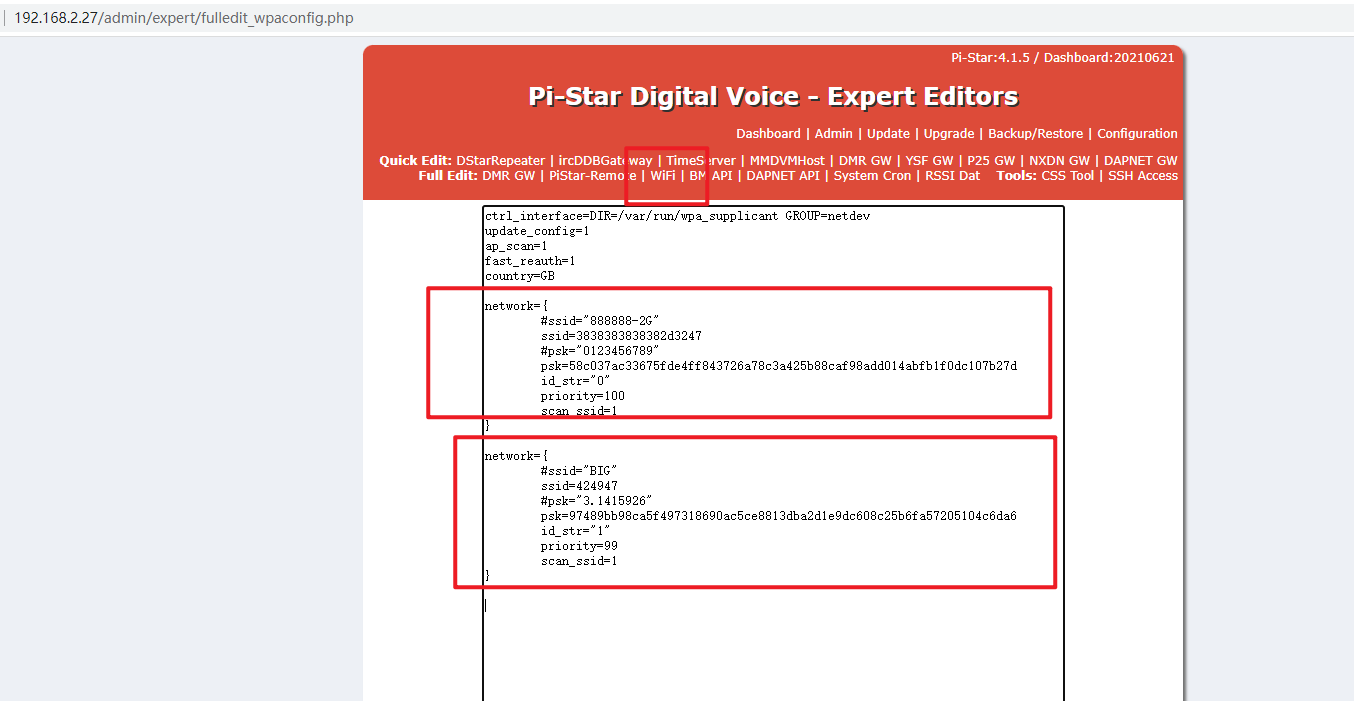The image size is (1354, 701).
Task: Open DAPNET API full editor
Action: point(783,176)
